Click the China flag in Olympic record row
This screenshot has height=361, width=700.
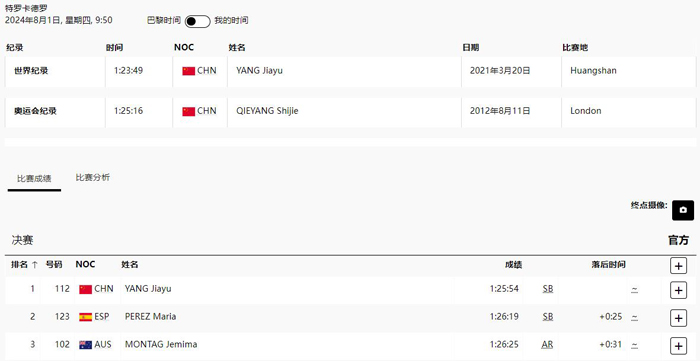(x=188, y=111)
